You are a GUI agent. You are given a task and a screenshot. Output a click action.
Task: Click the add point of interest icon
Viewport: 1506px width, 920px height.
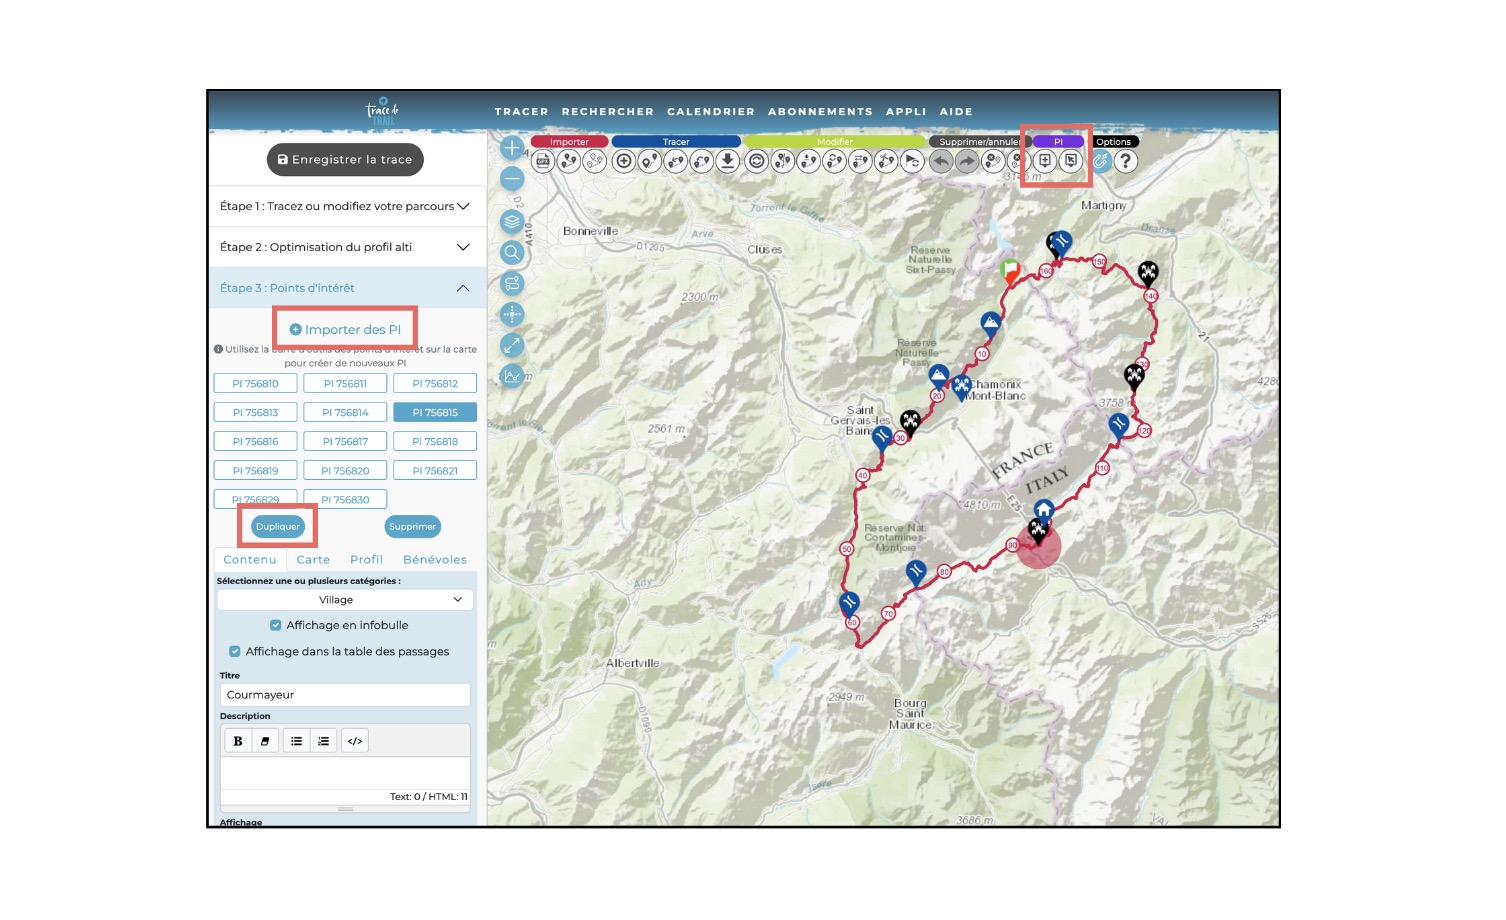1045,161
